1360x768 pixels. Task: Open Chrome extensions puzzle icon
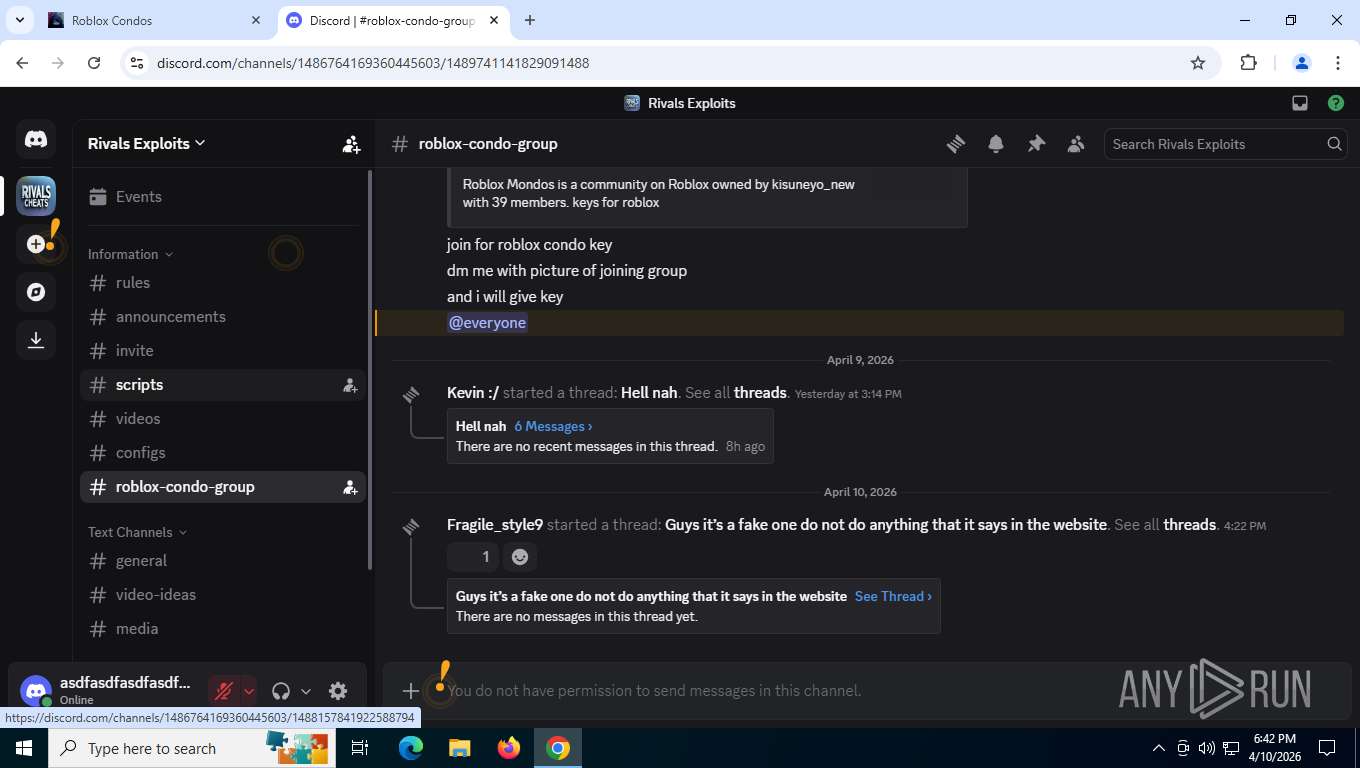(1248, 63)
